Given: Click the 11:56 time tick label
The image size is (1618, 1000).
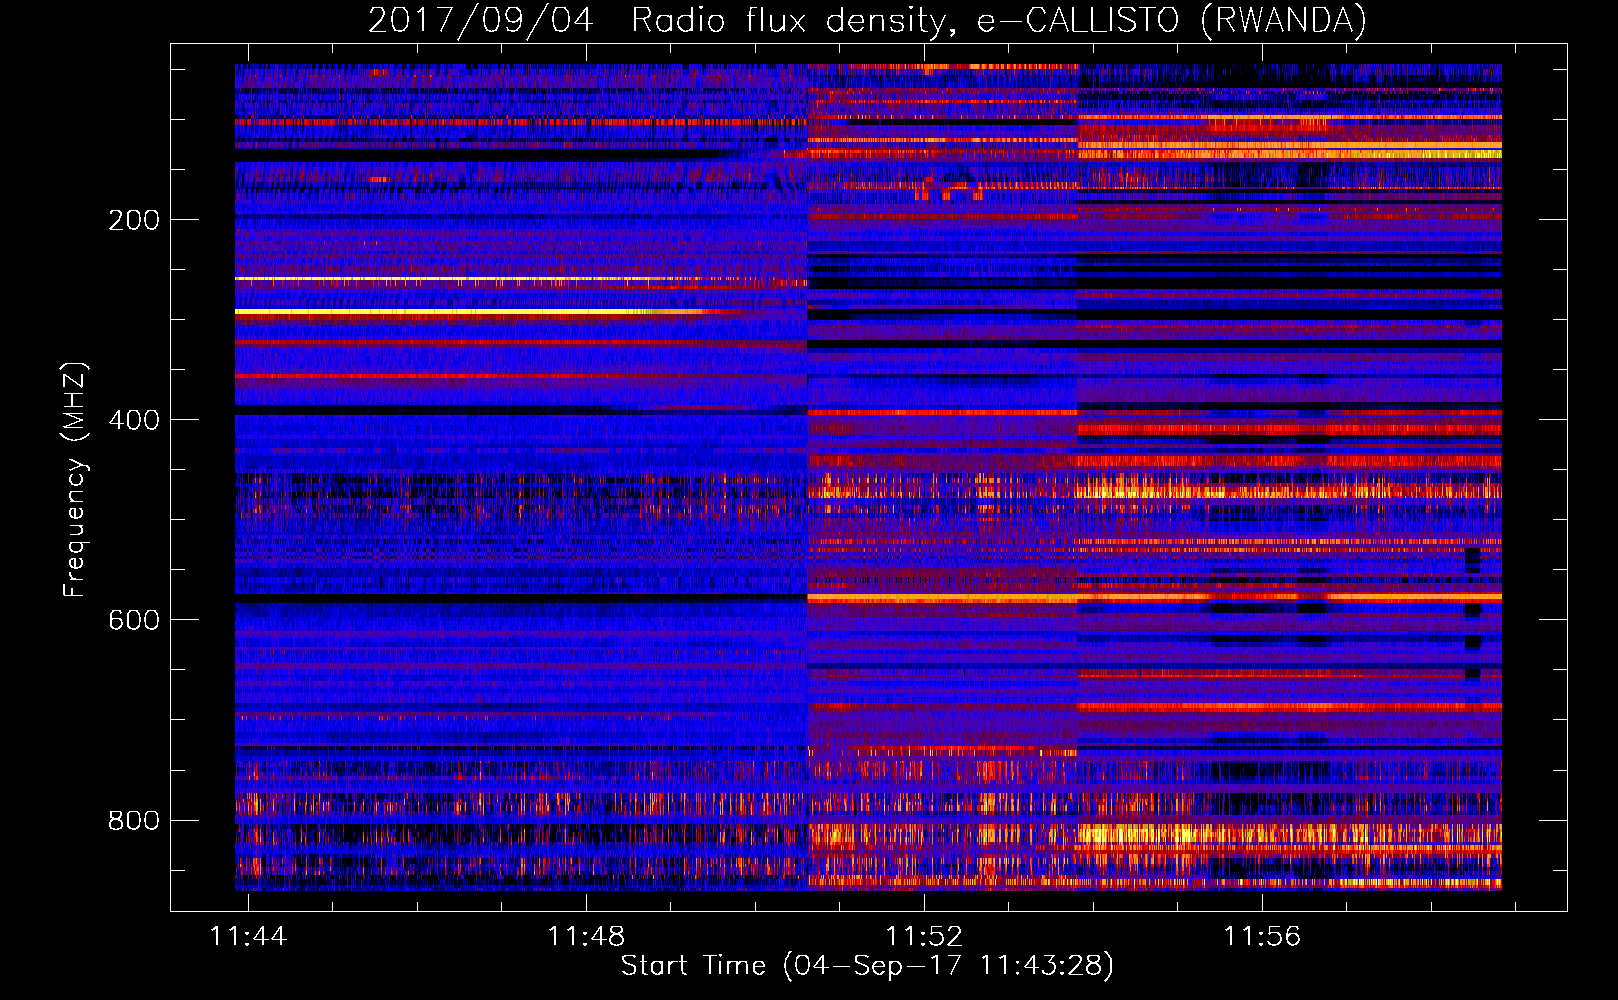Looking at the screenshot, I should coord(1262,936).
